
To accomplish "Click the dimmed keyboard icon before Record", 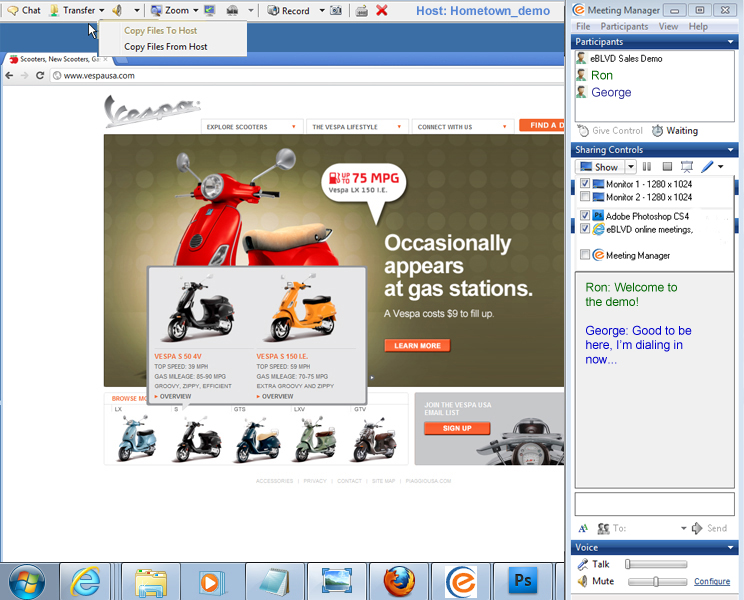I will click(x=232, y=10).
